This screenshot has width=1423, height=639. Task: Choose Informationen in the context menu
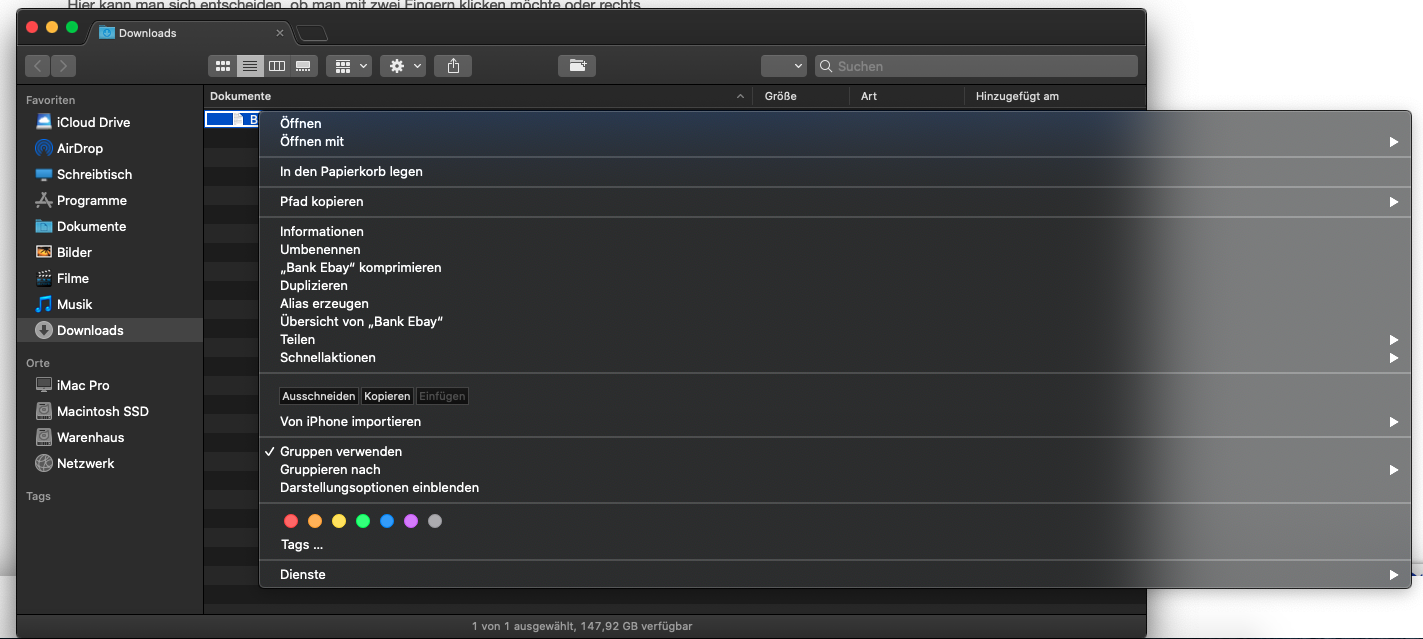(x=834, y=231)
